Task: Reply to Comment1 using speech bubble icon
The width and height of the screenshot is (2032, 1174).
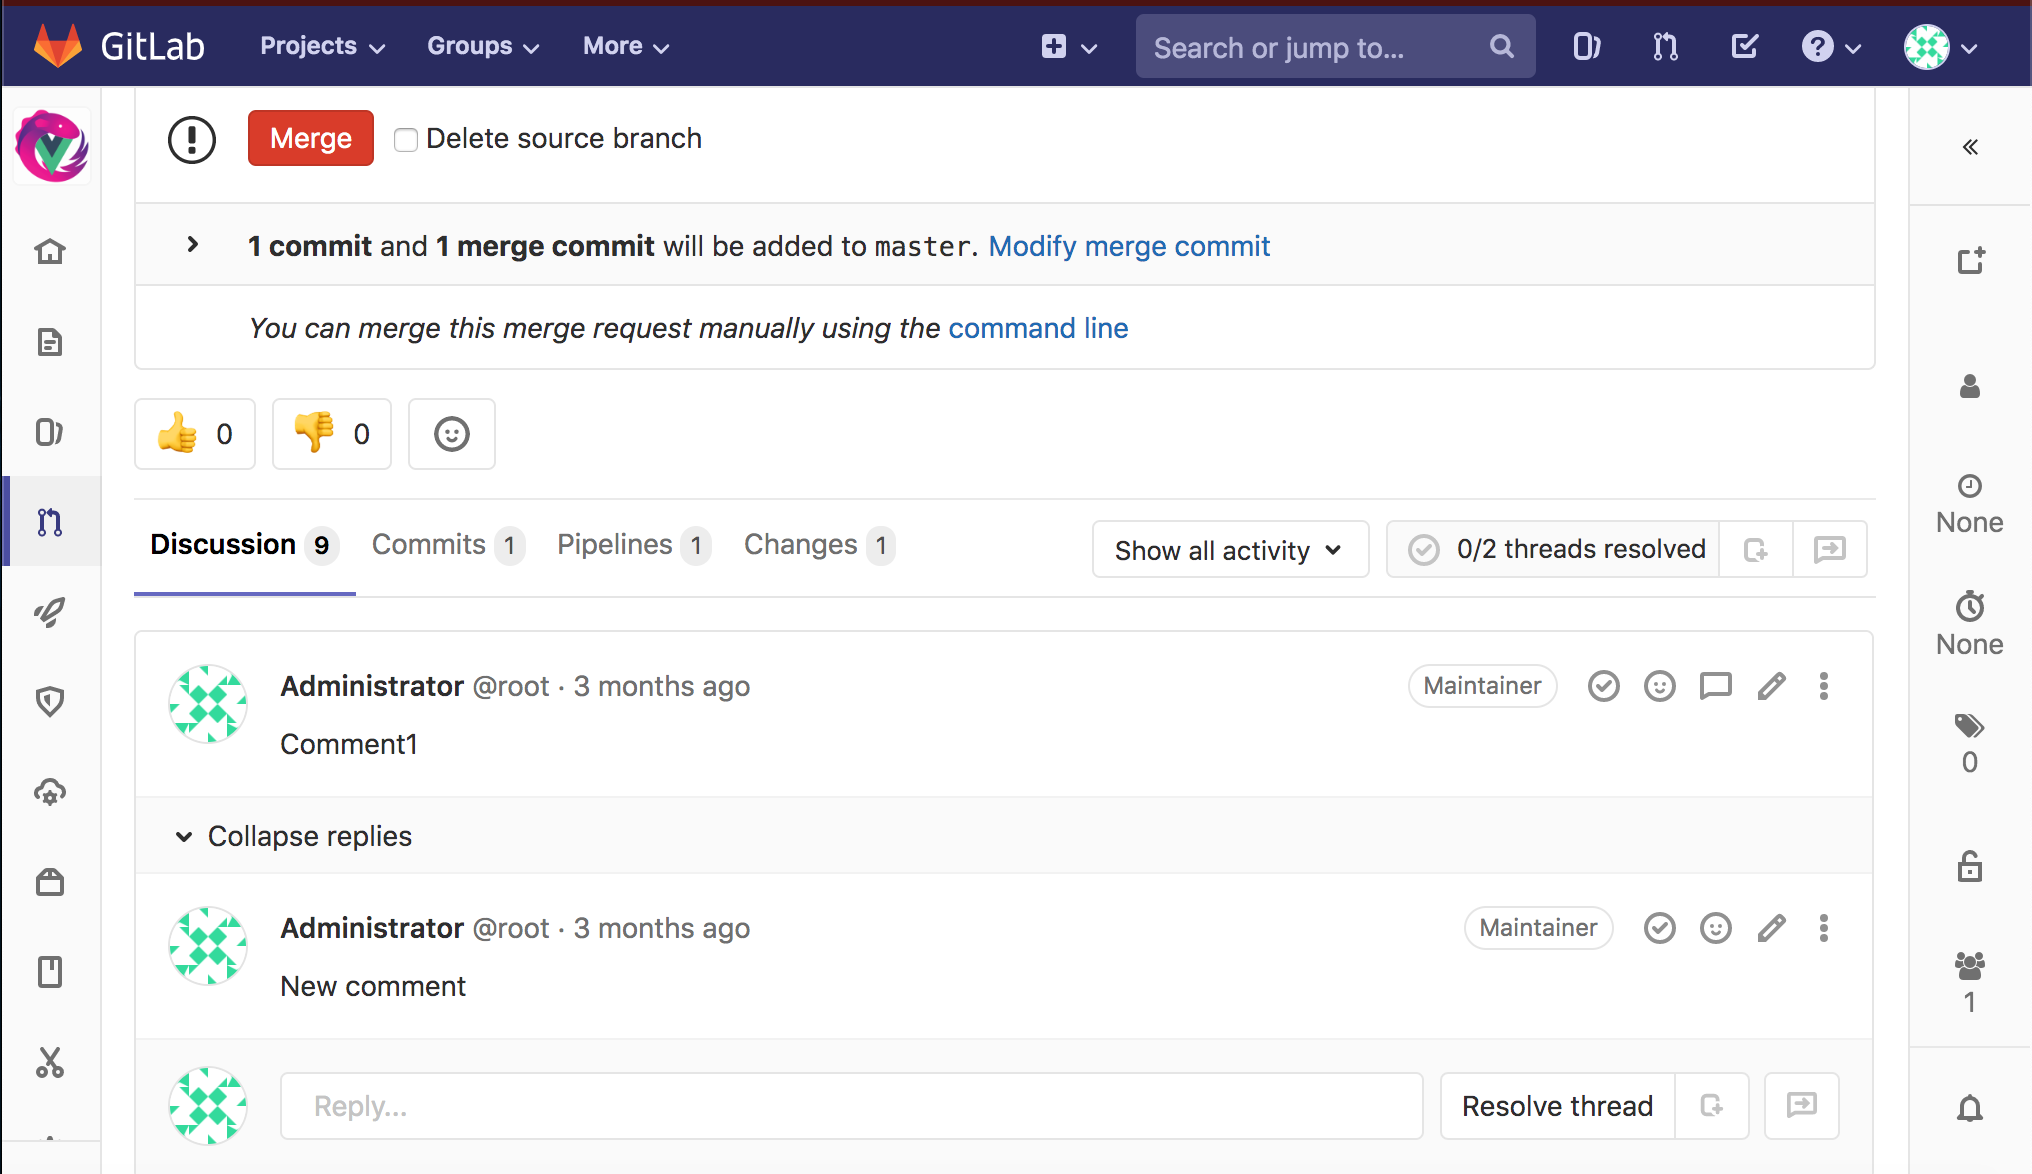Action: 1715,686
